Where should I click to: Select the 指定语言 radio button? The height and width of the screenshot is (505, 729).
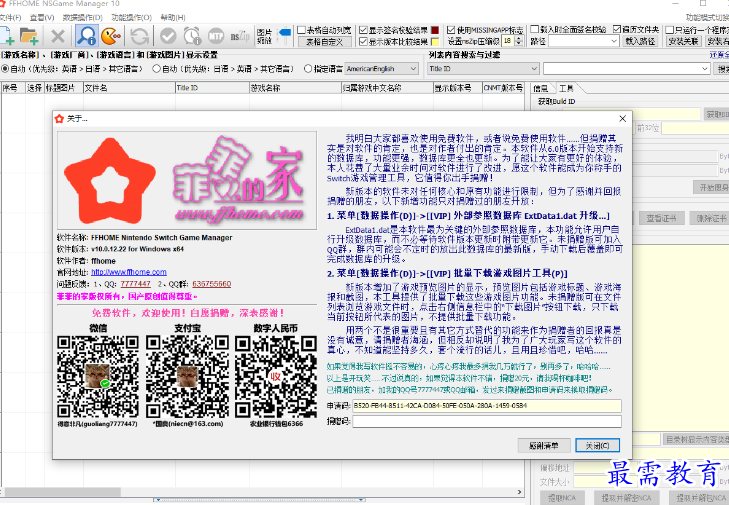point(308,69)
